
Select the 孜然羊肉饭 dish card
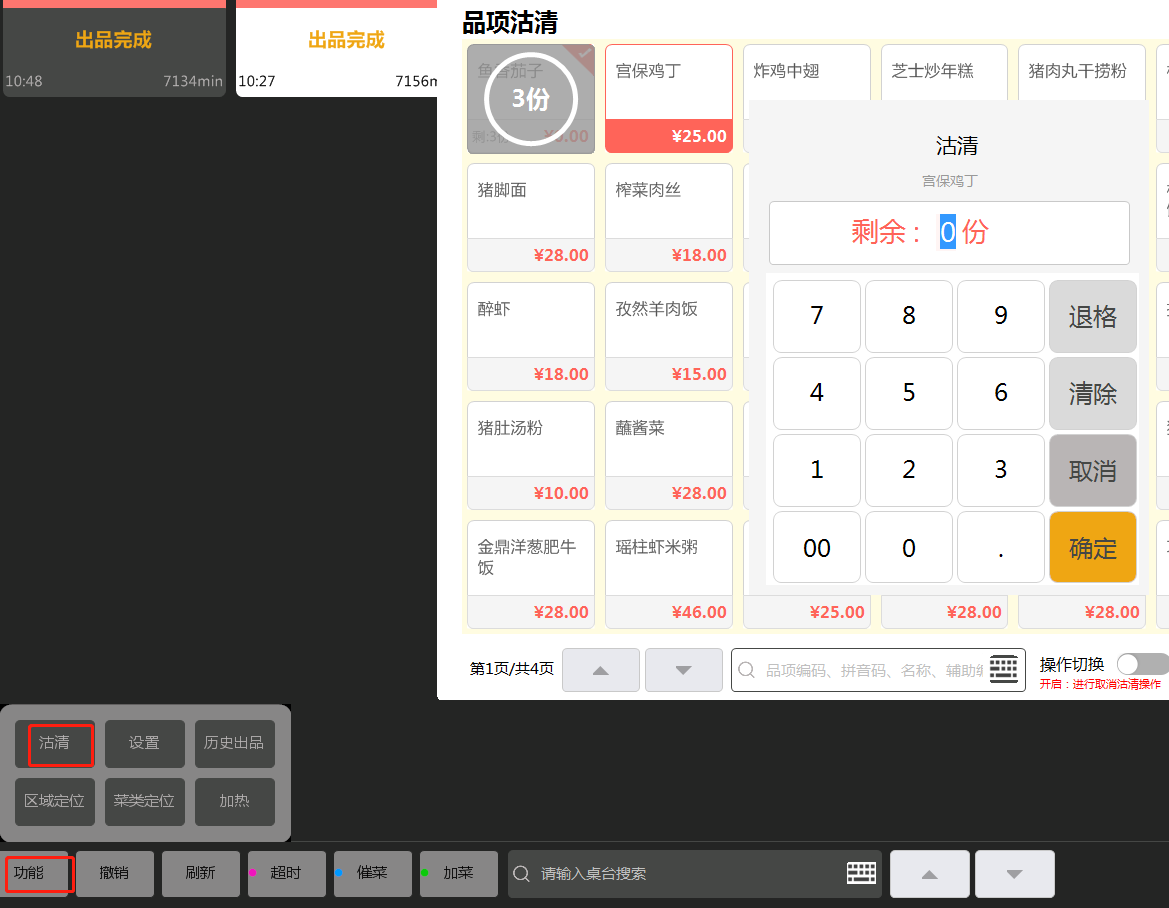click(x=669, y=336)
